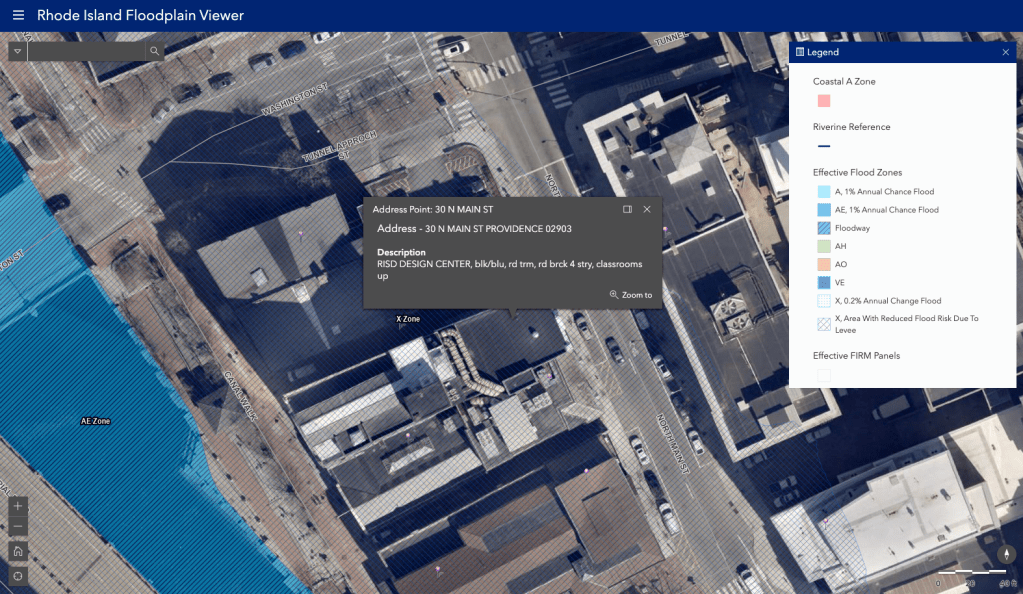Viewport: 1023px width, 594px height.
Task: Click the Coastal A Zone pink swatch
Action: (824, 101)
